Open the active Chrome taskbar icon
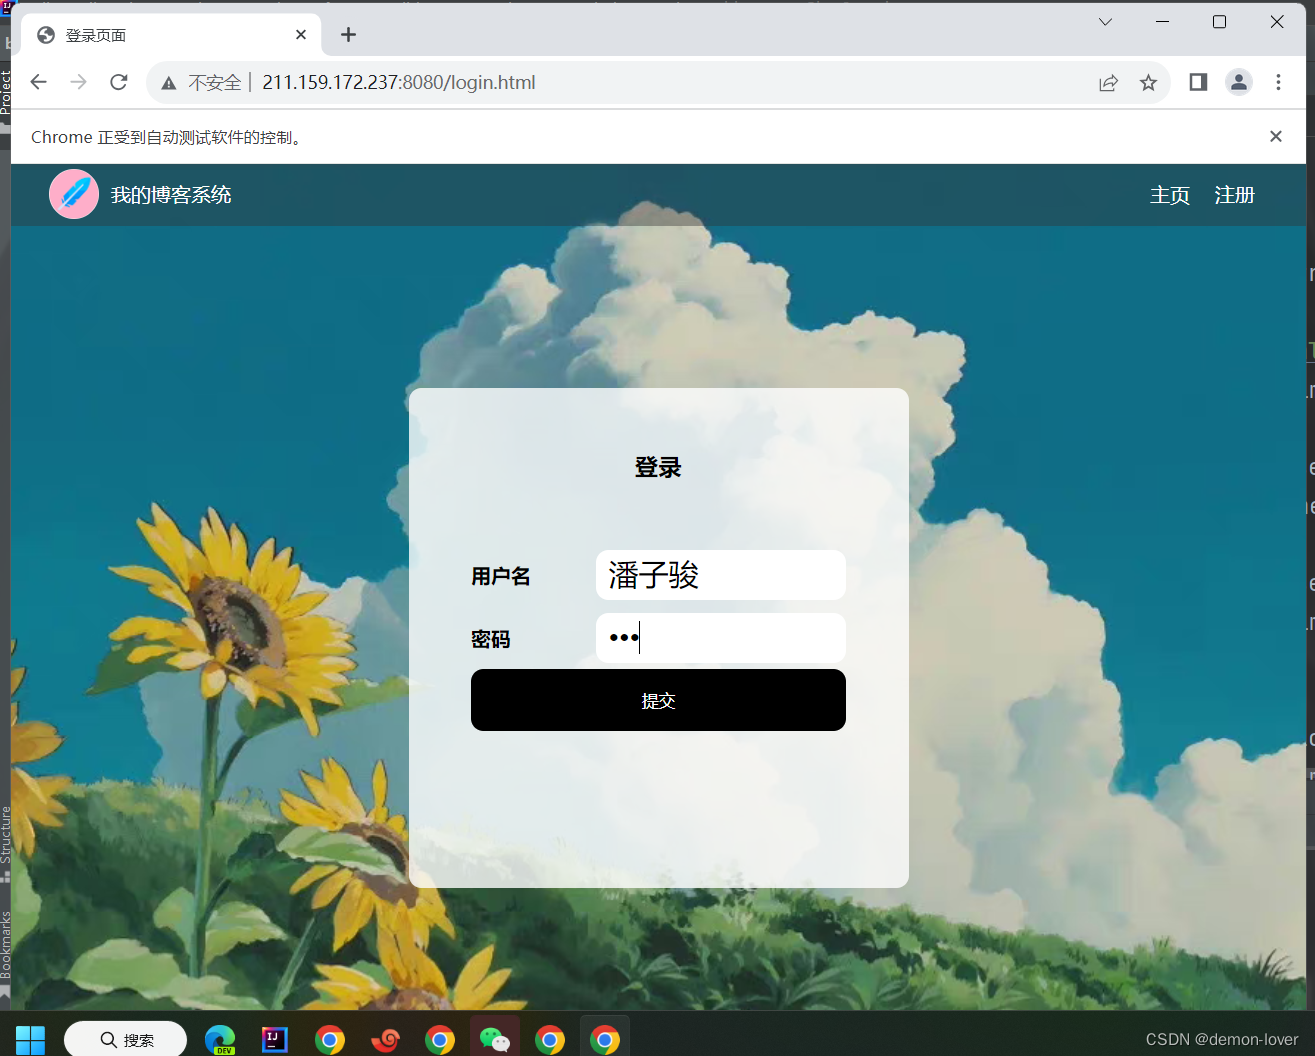 pyautogui.click(x=605, y=1040)
